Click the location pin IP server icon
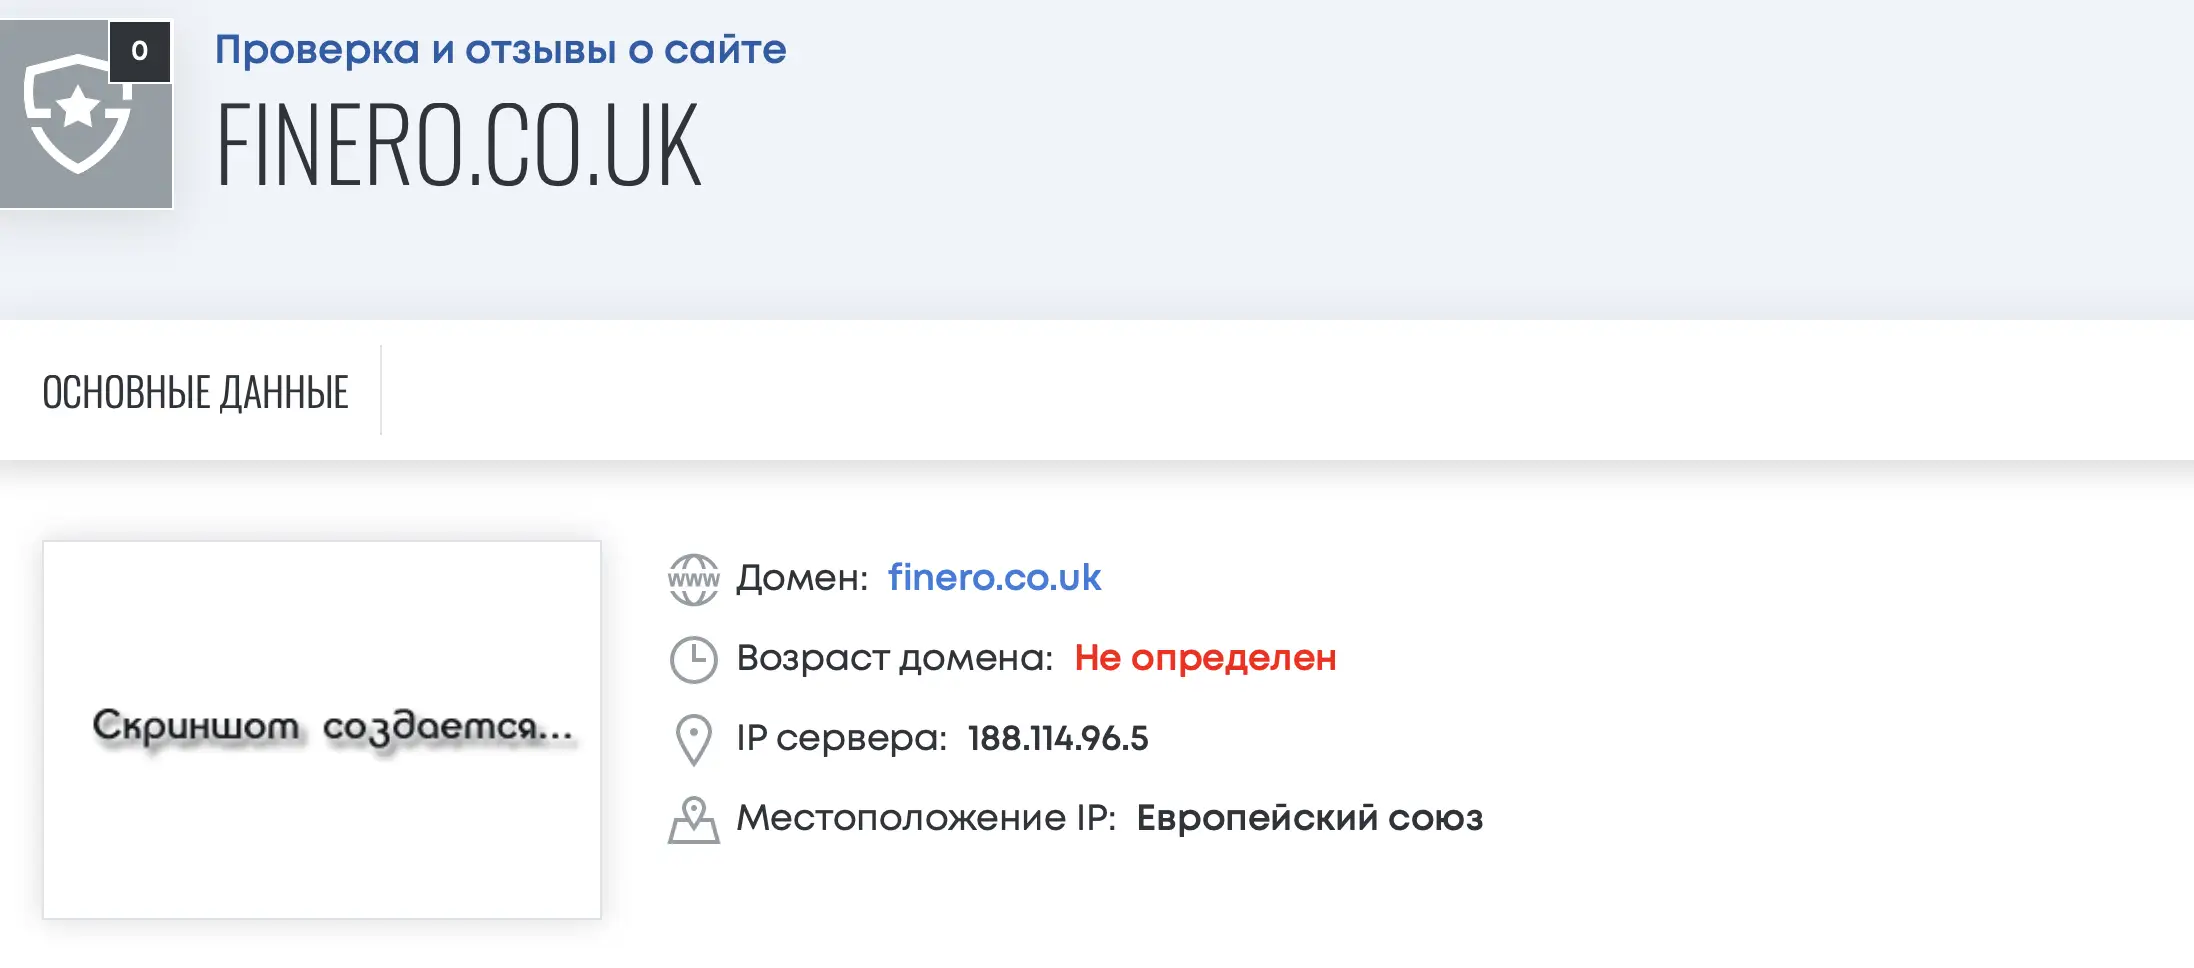The image size is (2194, 968). 694,740
